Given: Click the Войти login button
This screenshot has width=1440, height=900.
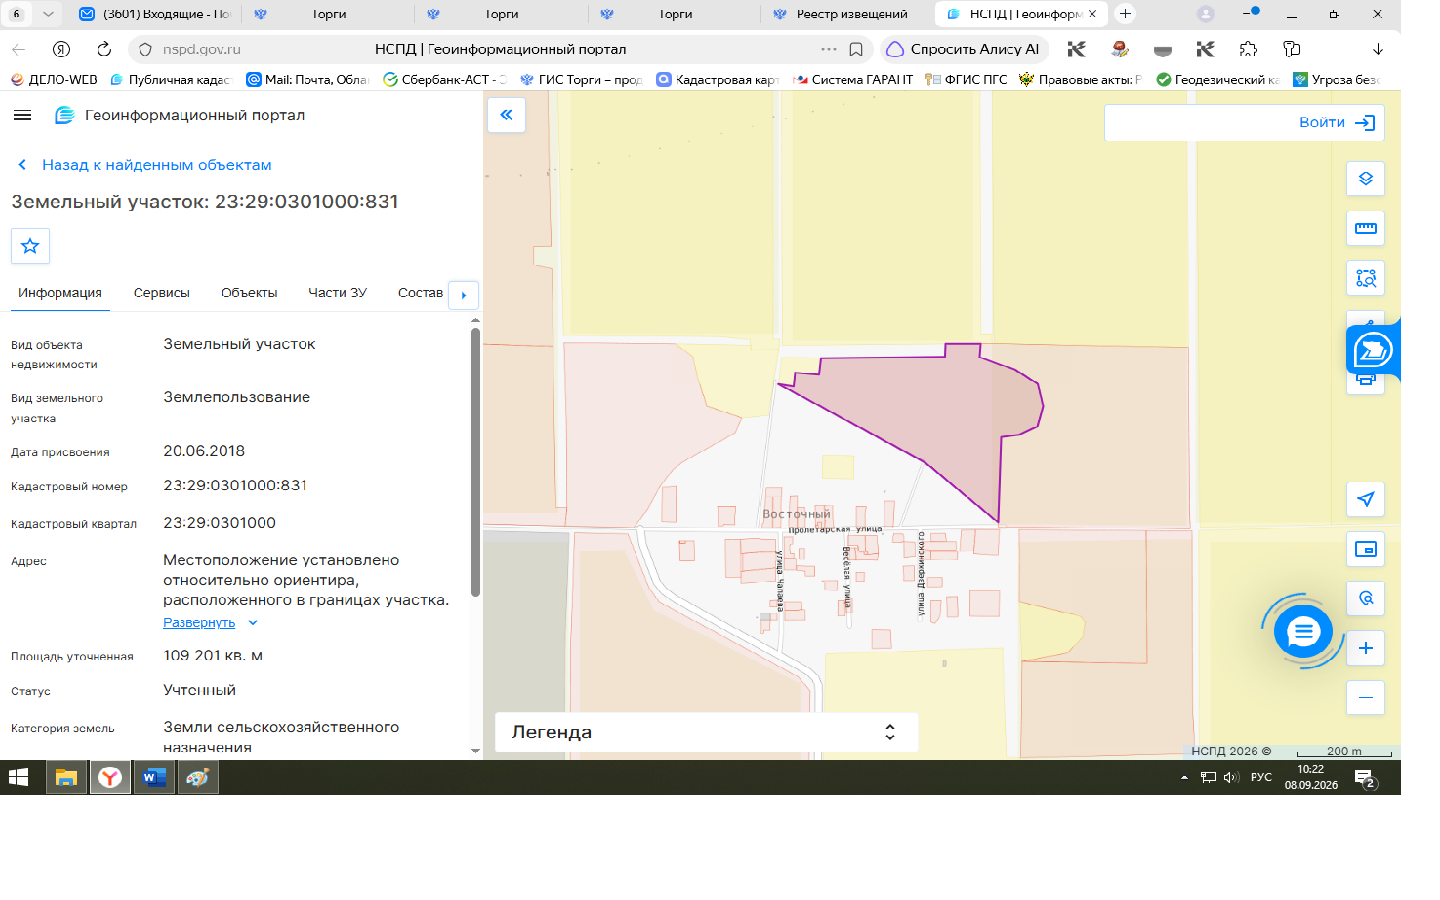Looking at the screenshot, I should (1336, 122).
